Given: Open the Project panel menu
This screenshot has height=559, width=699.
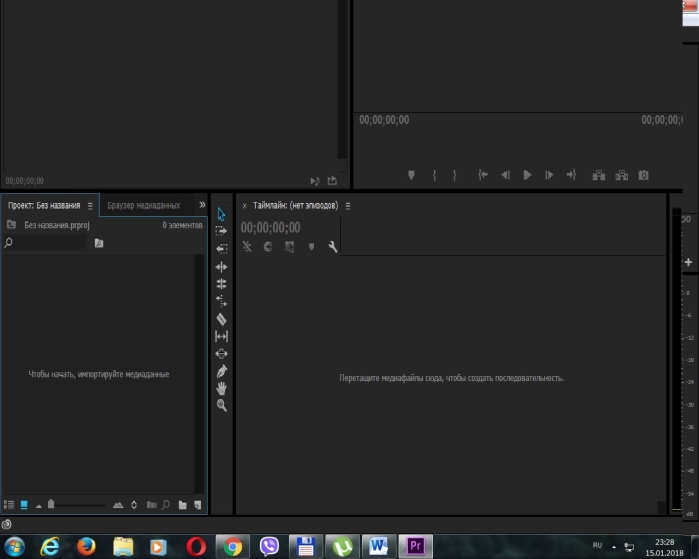Looking at the screenshot, I should tap(90, 206).
